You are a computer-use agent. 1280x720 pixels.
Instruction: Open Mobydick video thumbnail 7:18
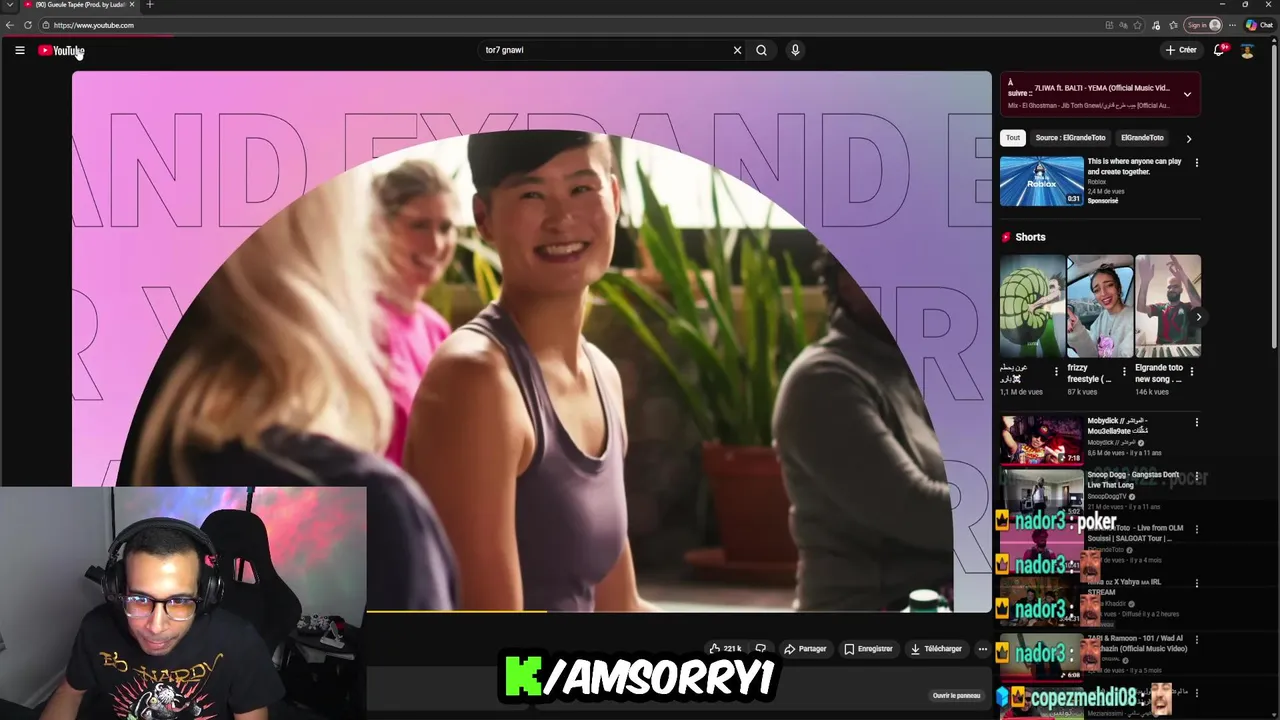[1042, 440]
